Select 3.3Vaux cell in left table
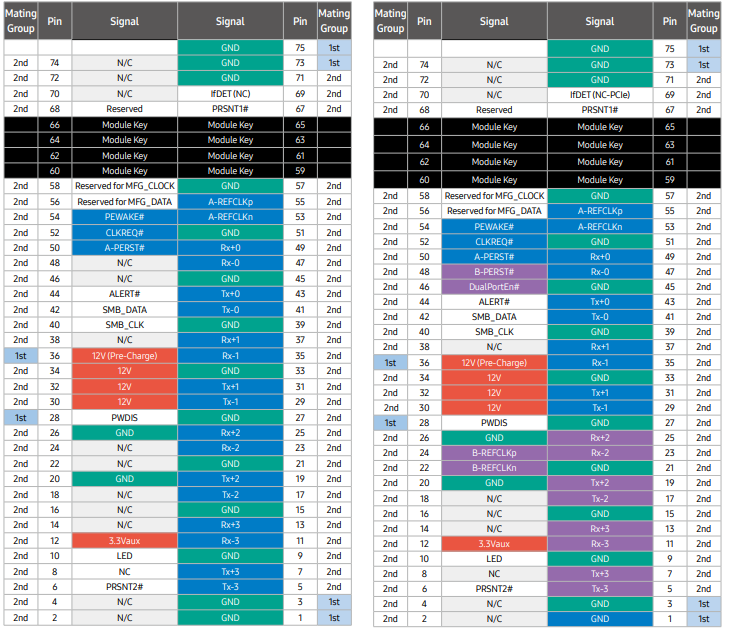The height and width of the screenshot is (639, 731). tap(124, 540)
